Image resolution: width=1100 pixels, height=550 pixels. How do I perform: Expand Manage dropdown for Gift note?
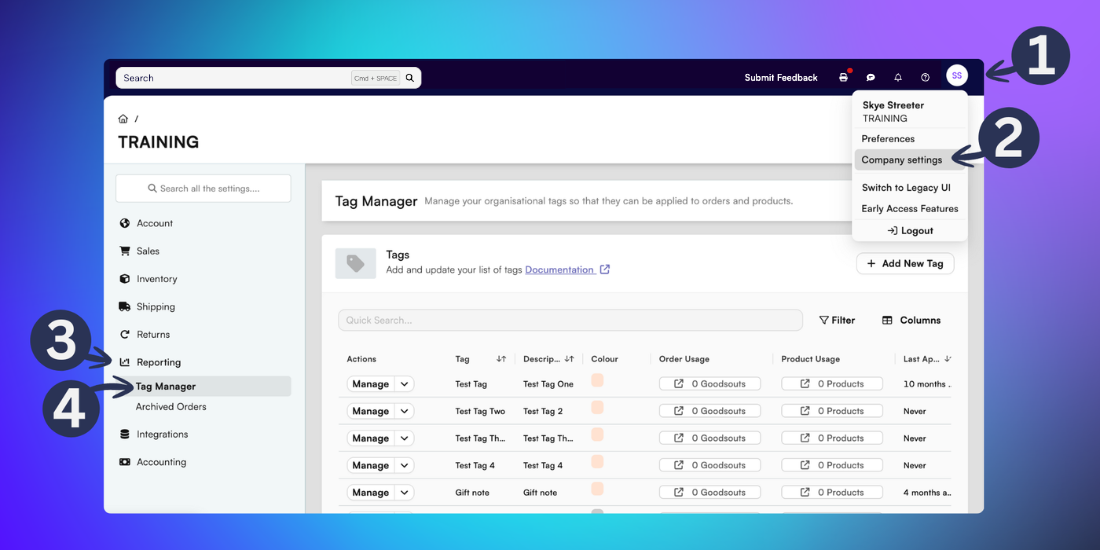[405, 492]
